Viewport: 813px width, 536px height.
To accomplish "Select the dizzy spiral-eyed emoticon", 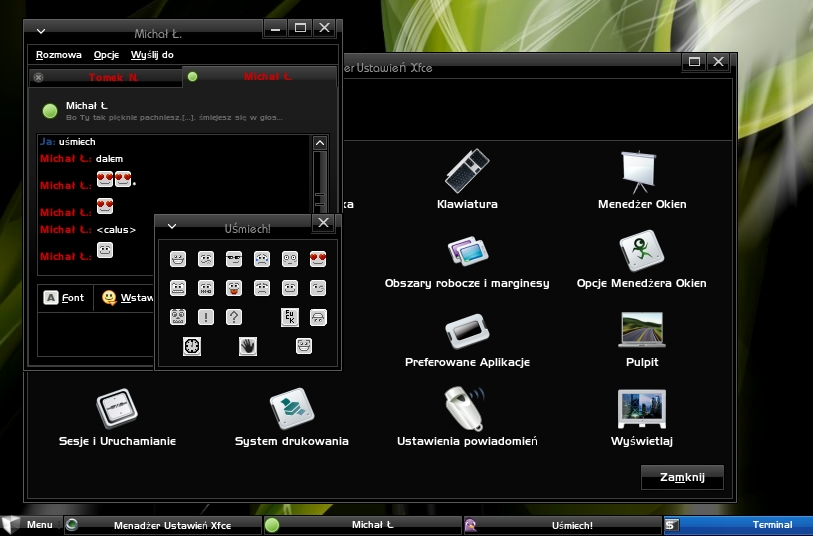I will pos(178,317).
